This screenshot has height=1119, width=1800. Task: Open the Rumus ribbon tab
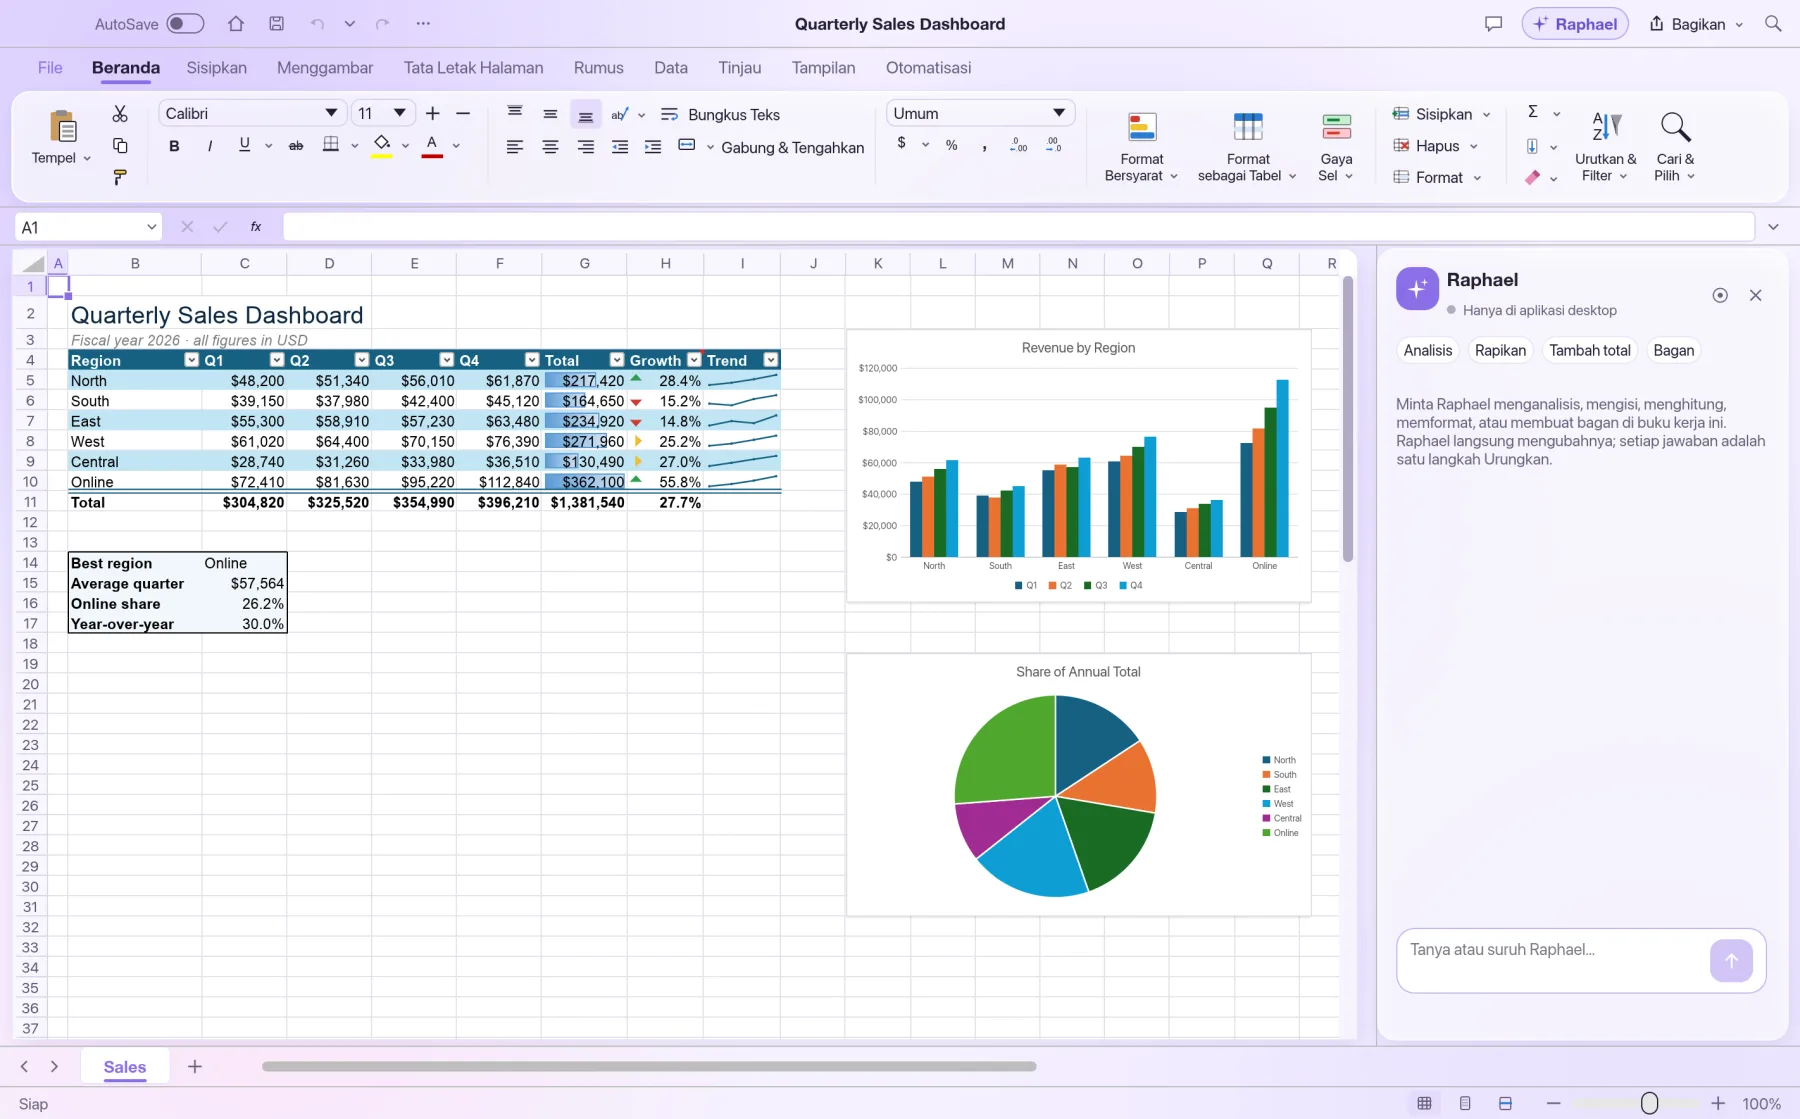599,68
